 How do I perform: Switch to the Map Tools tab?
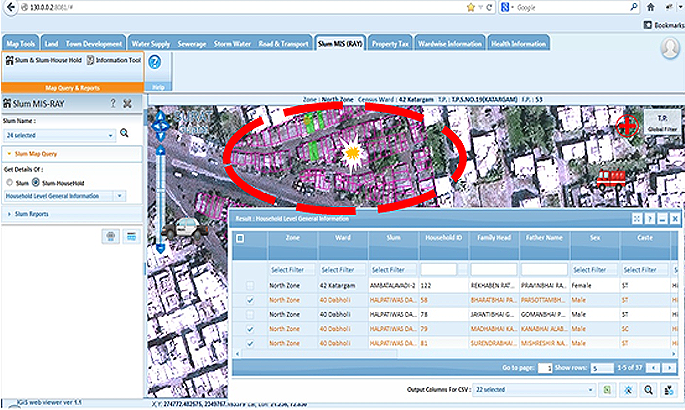coord(21,44)
